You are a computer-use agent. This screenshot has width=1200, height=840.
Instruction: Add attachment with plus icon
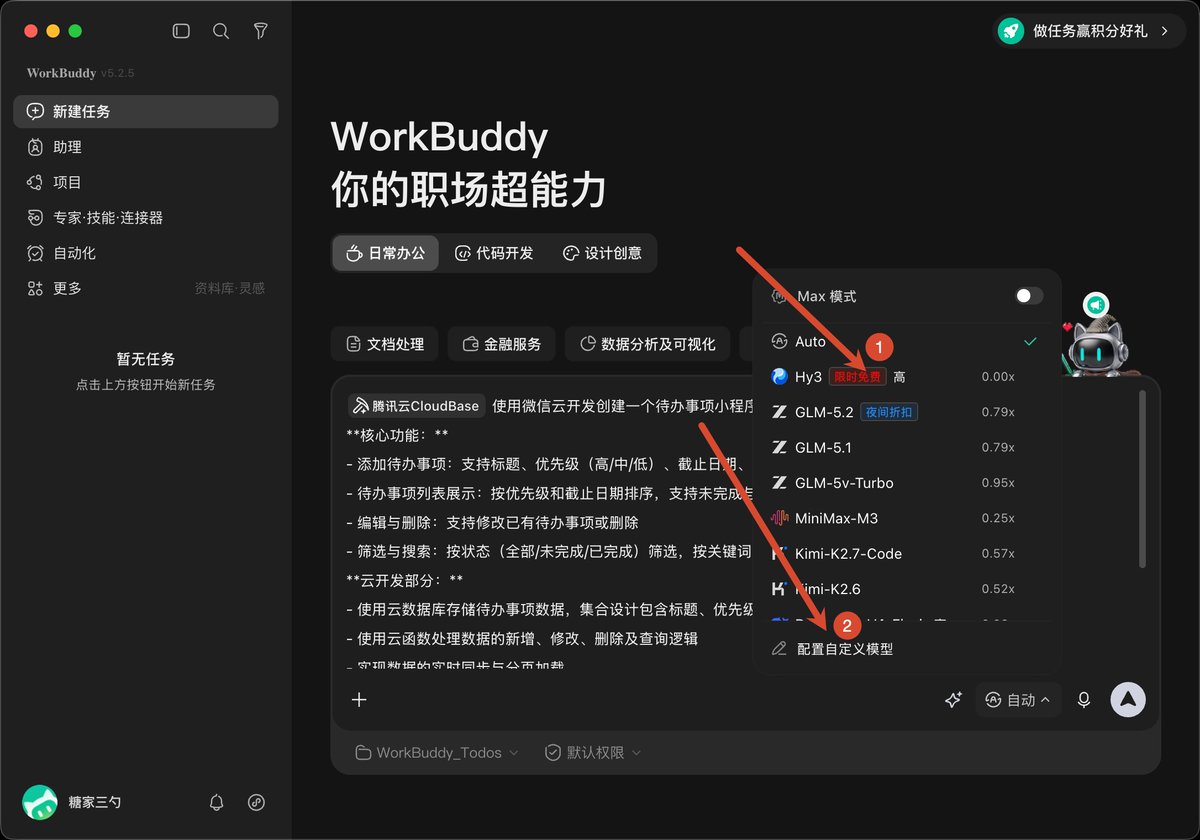pyautogui.click(x=359, y=700)
